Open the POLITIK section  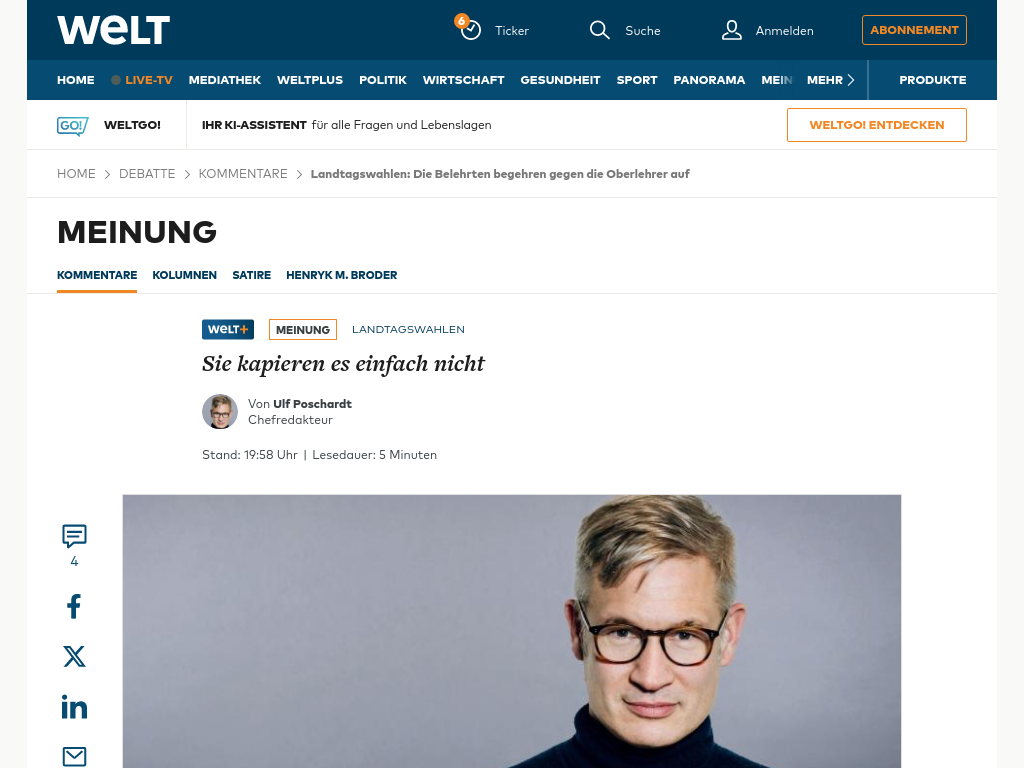coord(383,80)
